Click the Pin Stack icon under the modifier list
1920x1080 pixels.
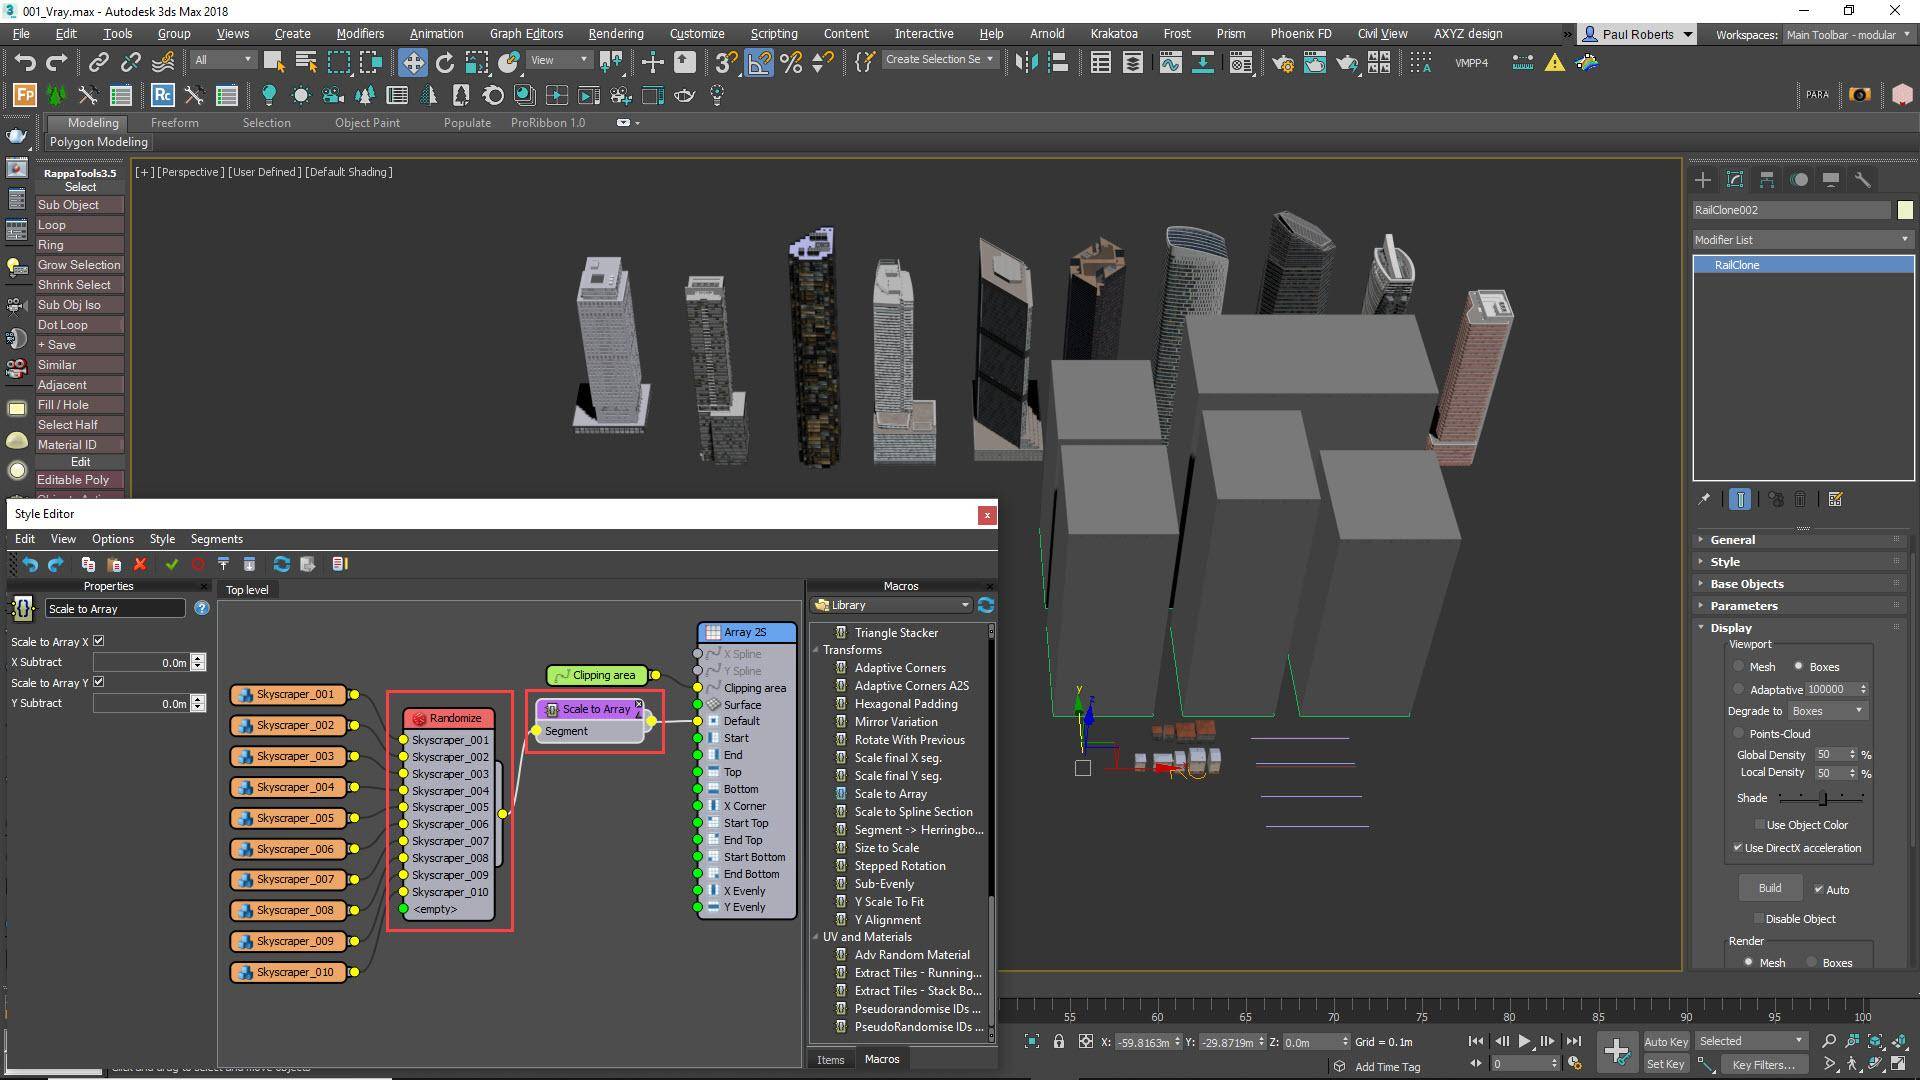pos(1704,500)
